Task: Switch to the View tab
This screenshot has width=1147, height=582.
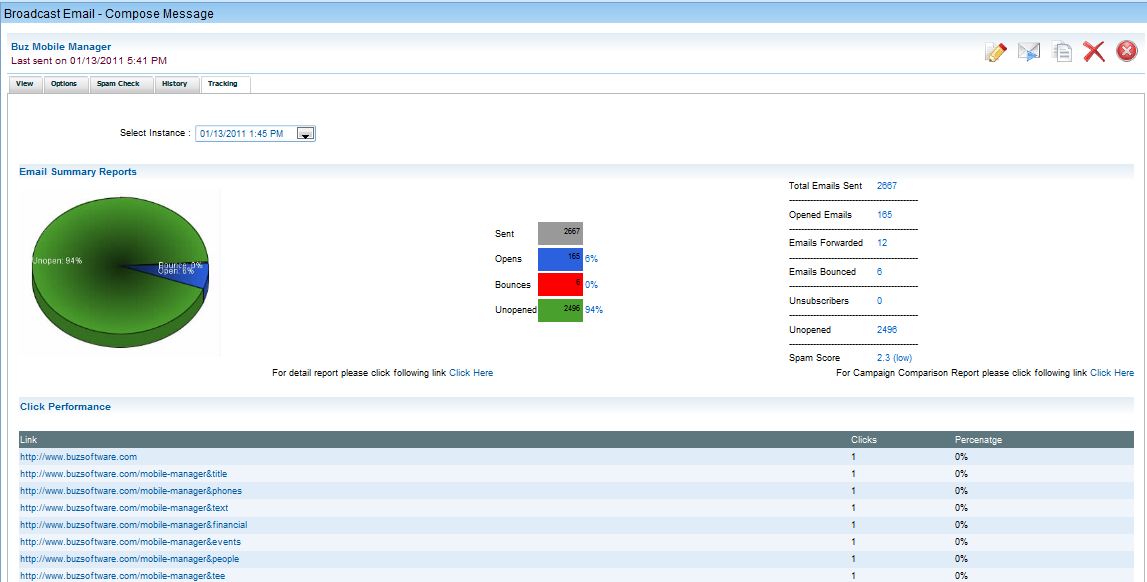Action: tap(25, 84)
